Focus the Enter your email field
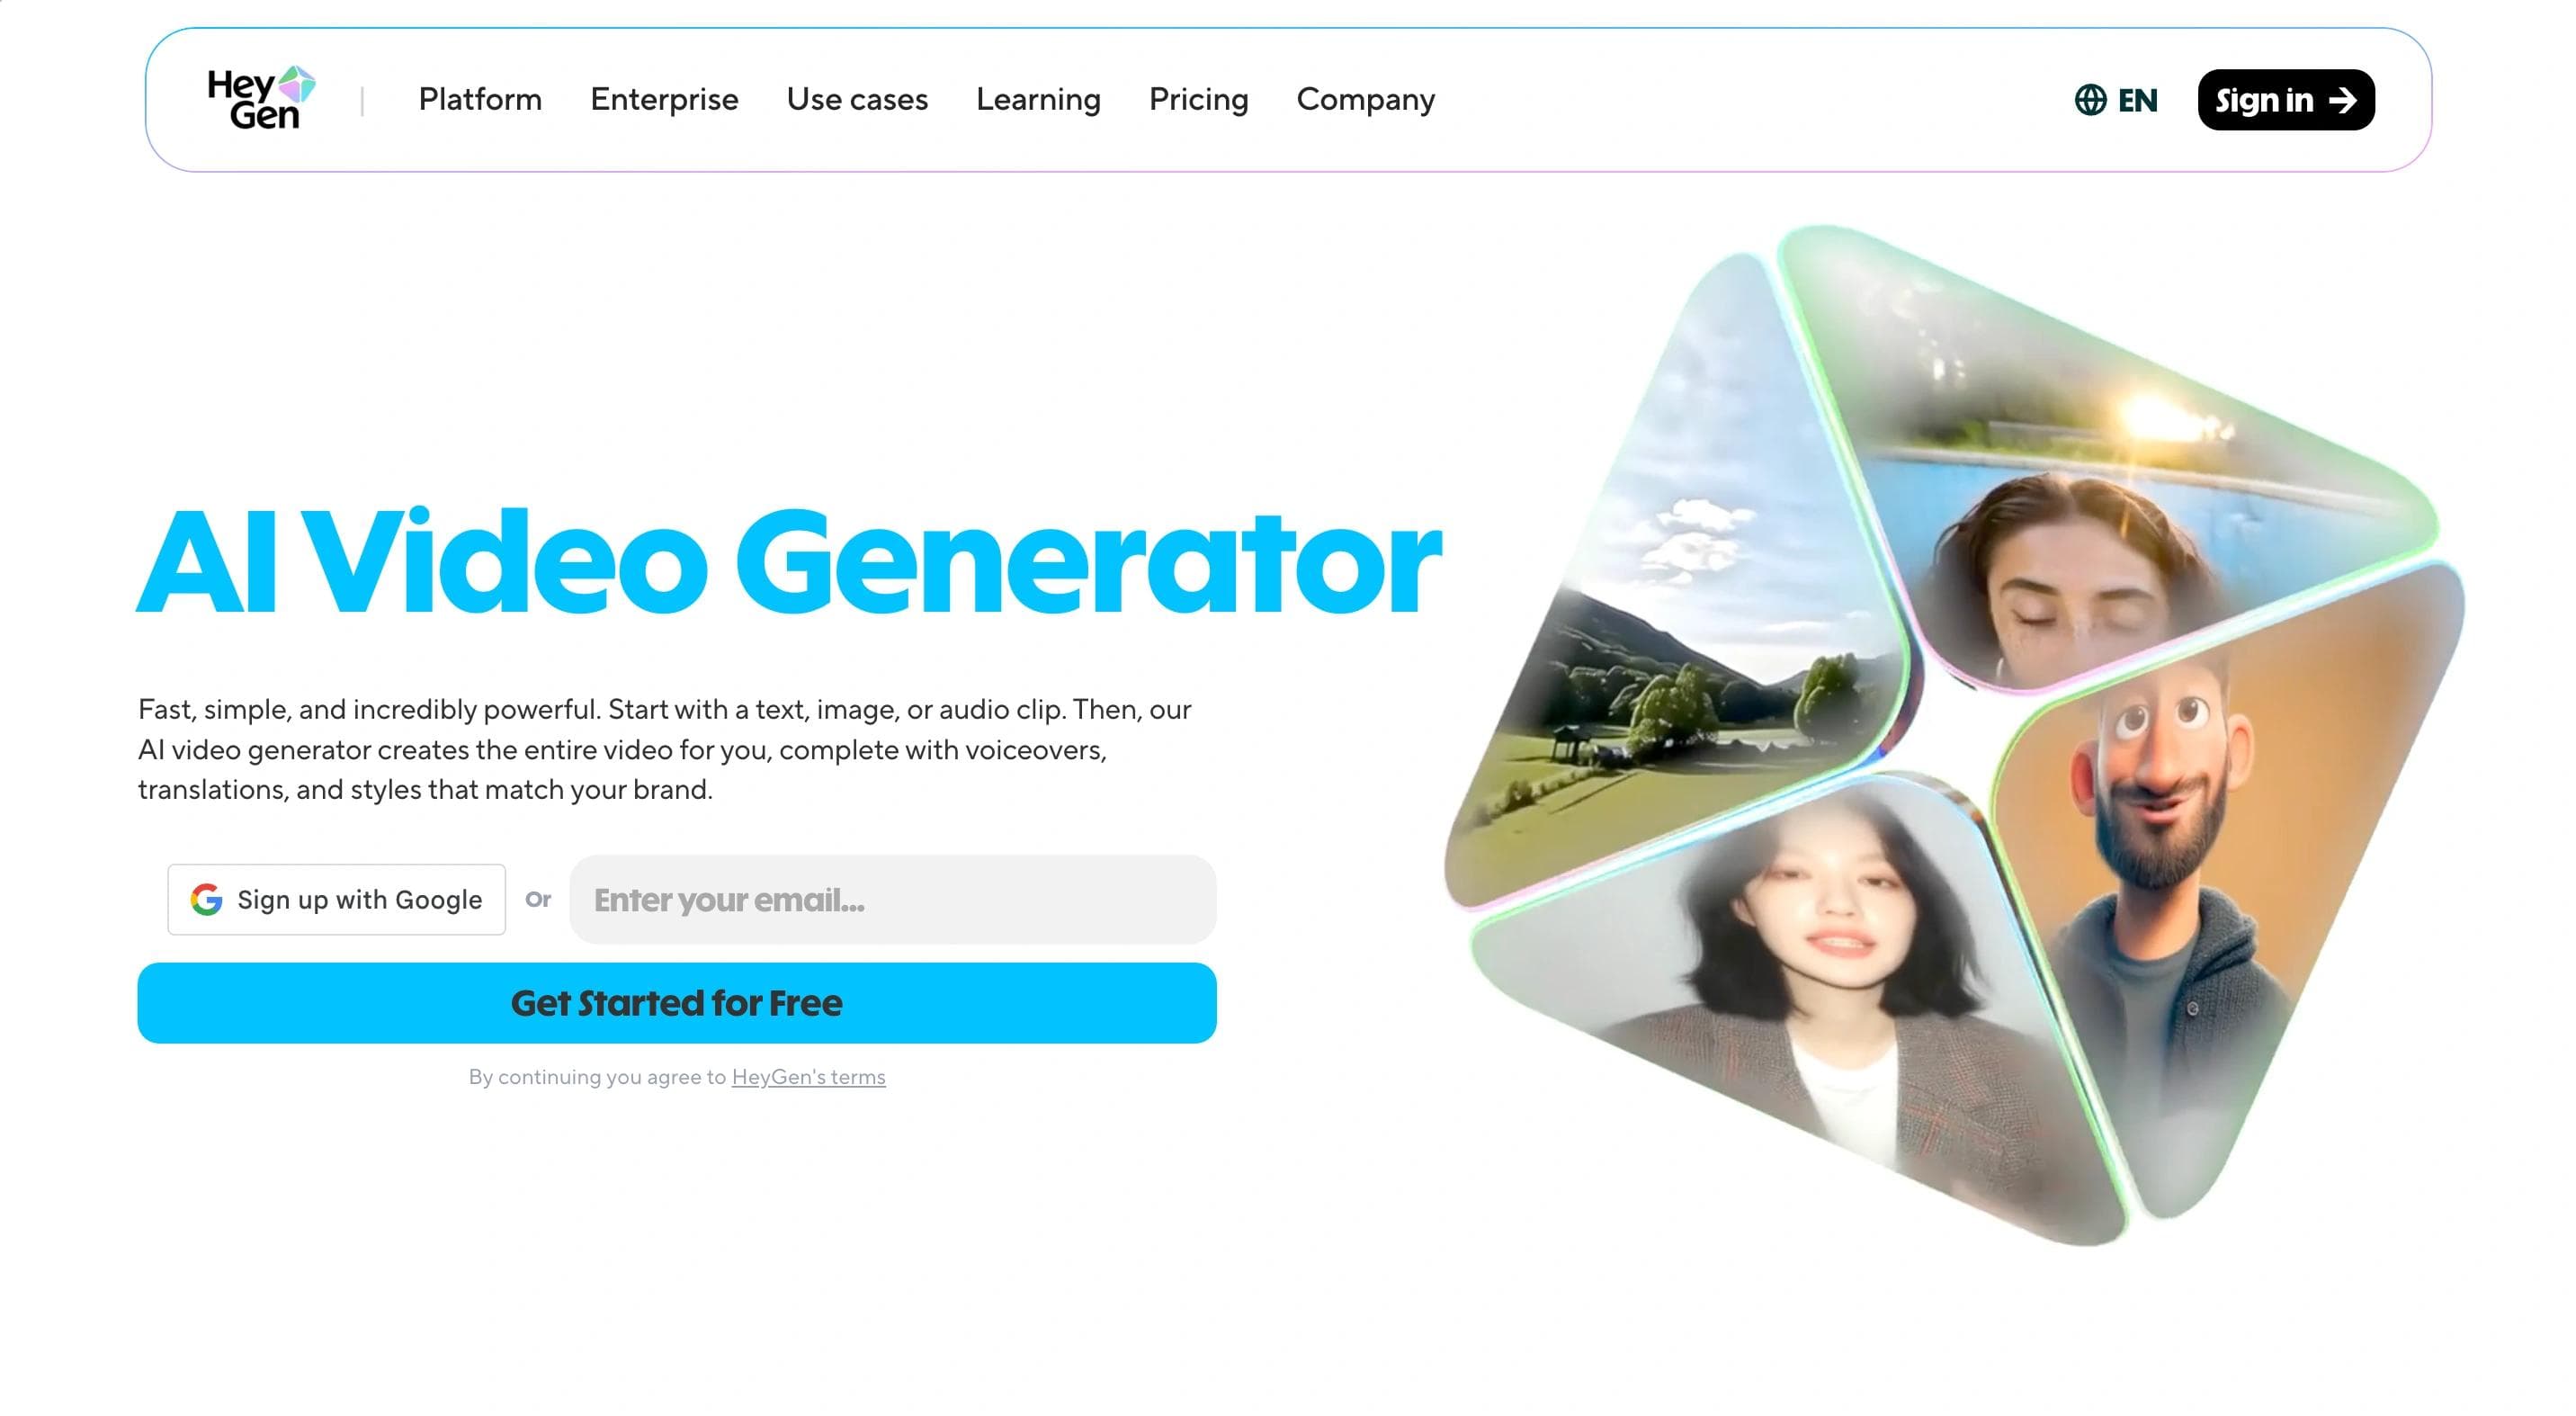This screenshot has width=2576, height=1416. (893, 900)
